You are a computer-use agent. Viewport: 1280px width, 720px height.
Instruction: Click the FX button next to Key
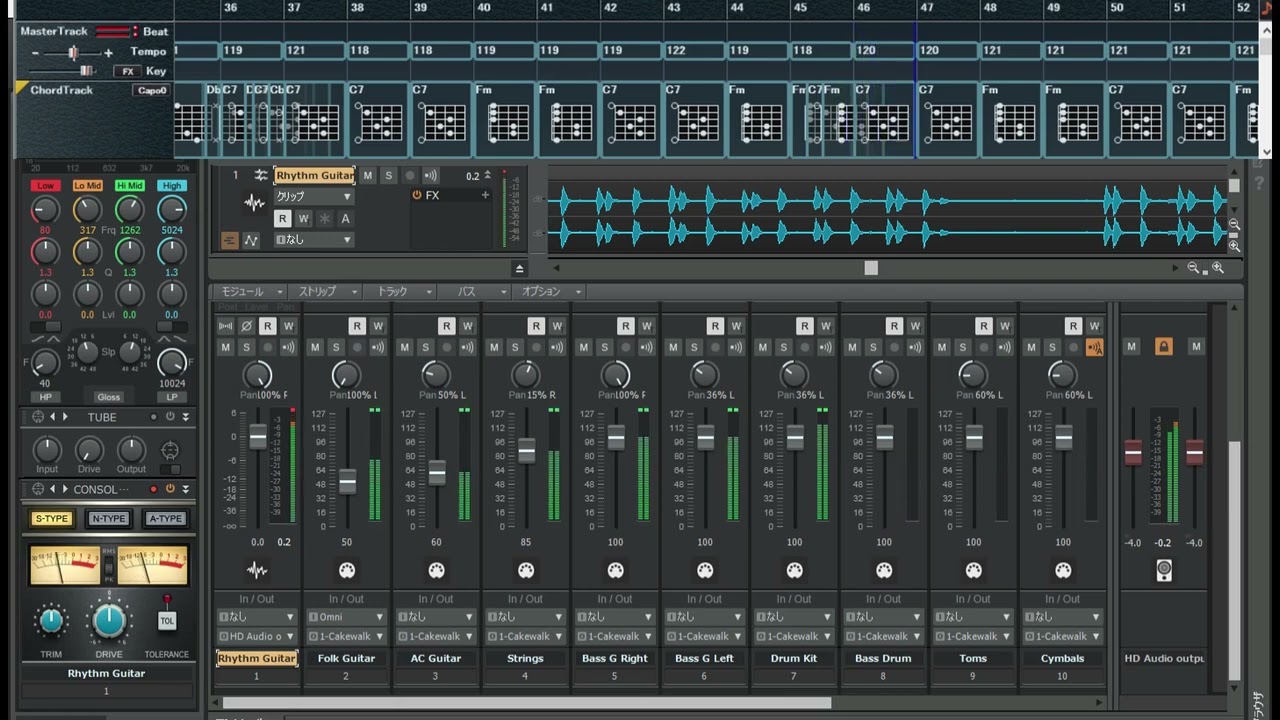[x=128, y=72]
